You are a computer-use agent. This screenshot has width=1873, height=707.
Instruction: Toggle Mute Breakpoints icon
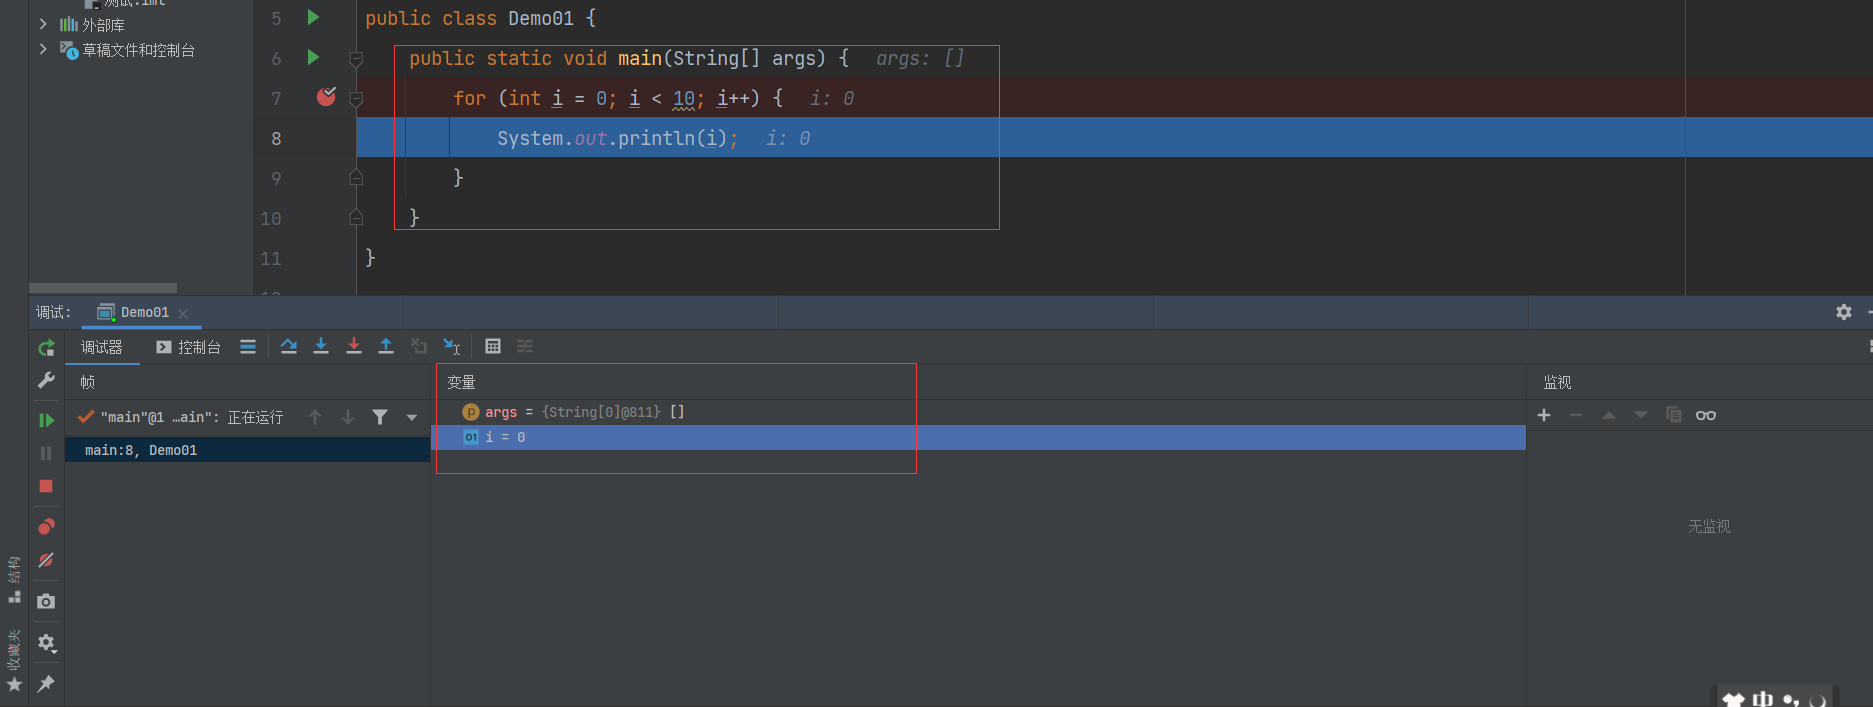(x=46, y=560)
